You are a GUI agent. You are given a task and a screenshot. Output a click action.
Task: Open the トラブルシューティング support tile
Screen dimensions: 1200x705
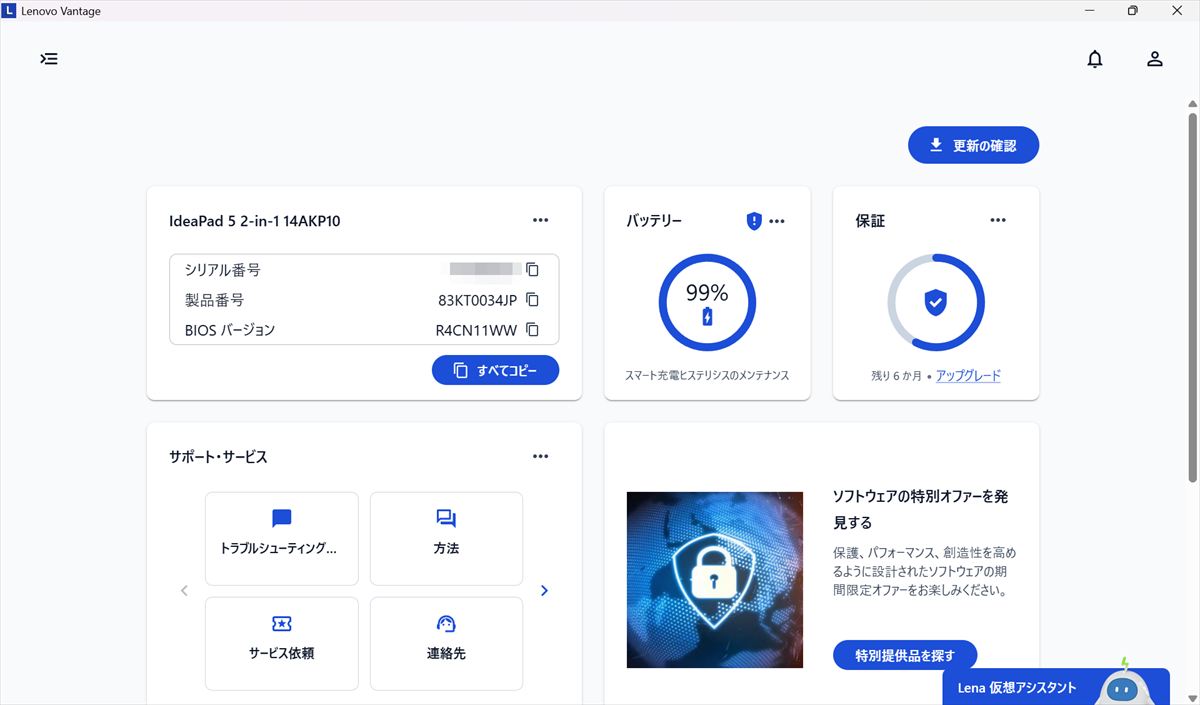(281, 538)
